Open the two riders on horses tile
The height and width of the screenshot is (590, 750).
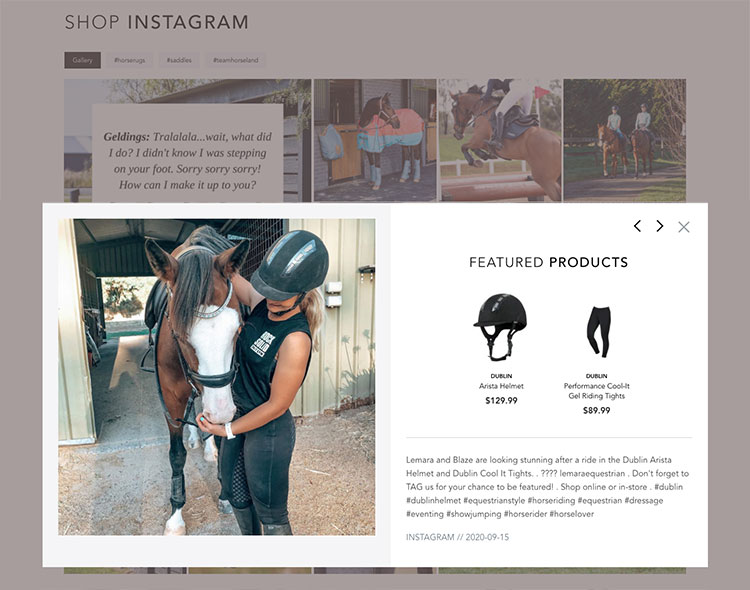coord(625,141)
